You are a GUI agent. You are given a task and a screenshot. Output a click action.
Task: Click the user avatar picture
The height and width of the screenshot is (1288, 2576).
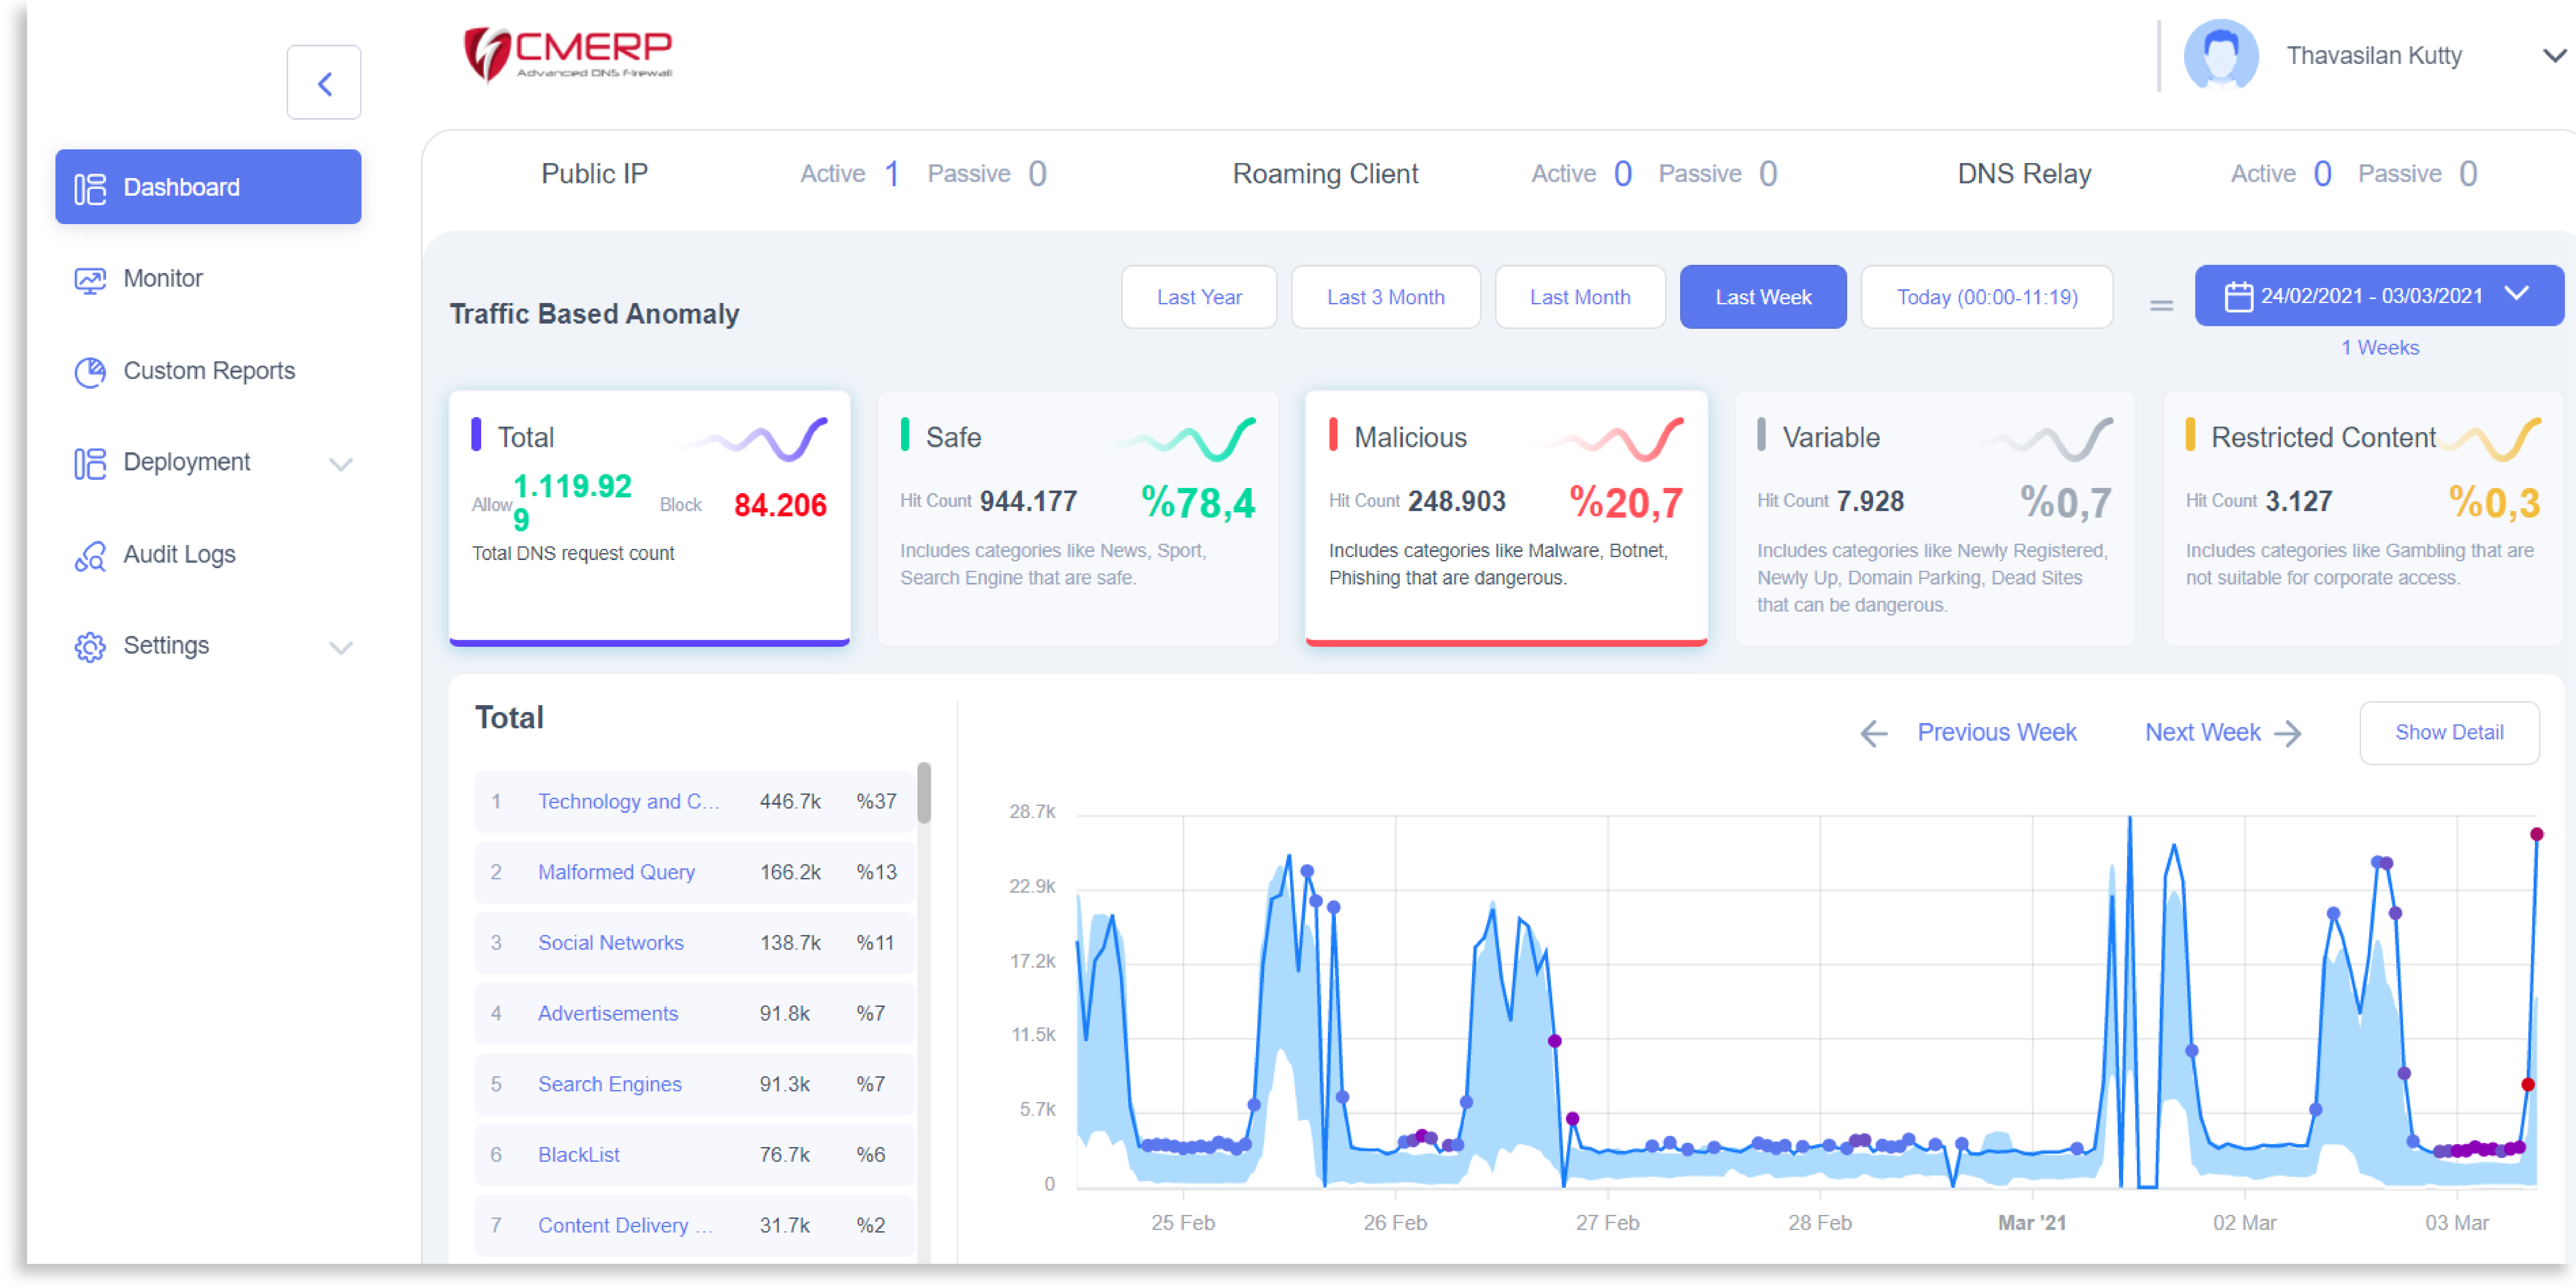pos(2221,55)
